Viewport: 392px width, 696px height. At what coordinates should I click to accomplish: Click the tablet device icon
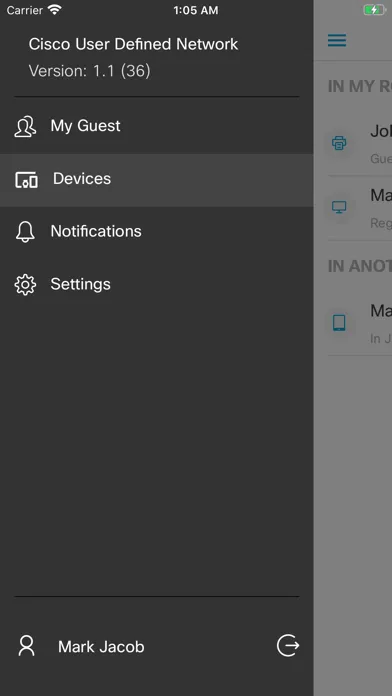coord(339,323)
